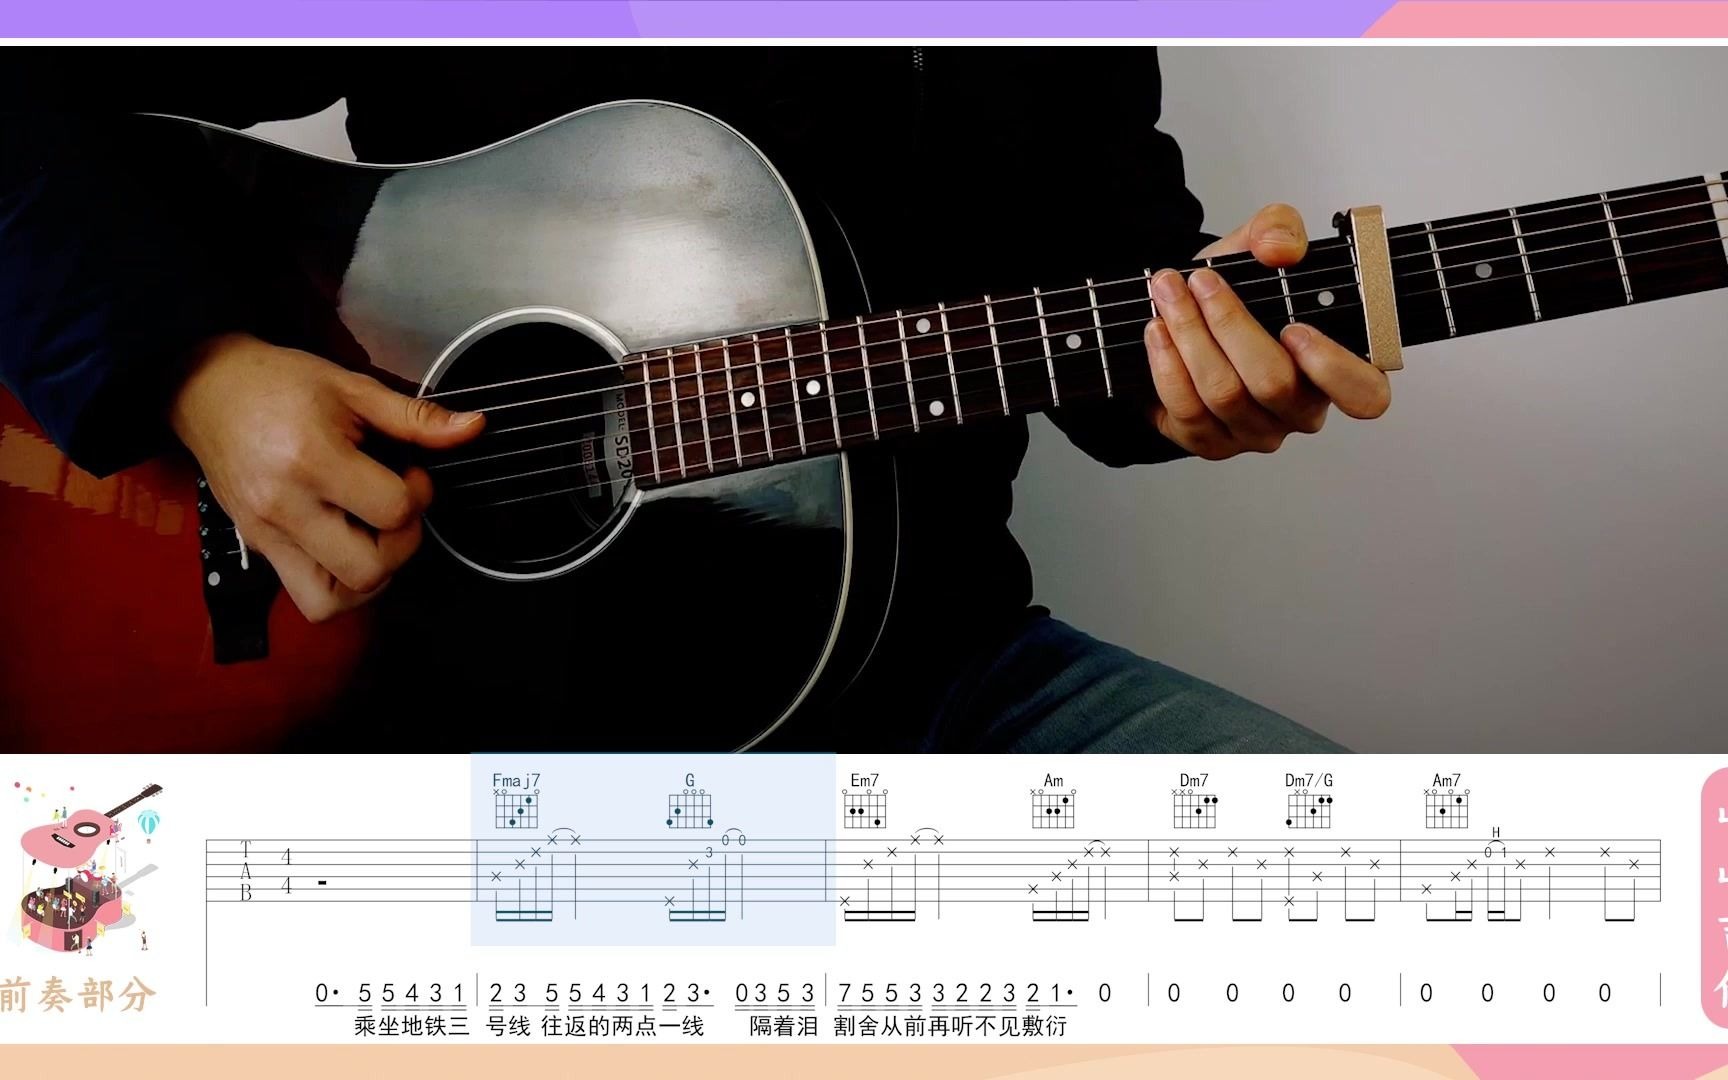
Task: Click the G chord fingering diagram
Action: (690, 808)
